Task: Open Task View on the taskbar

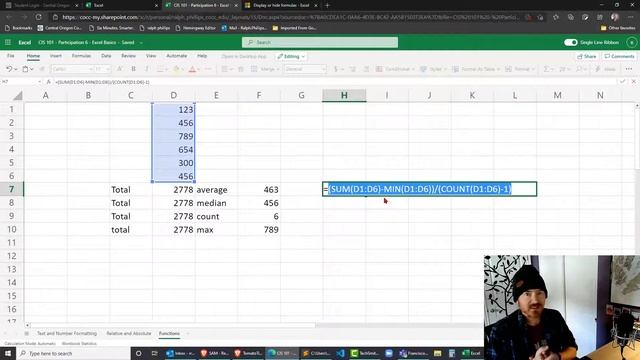Action: pos(154,353)
